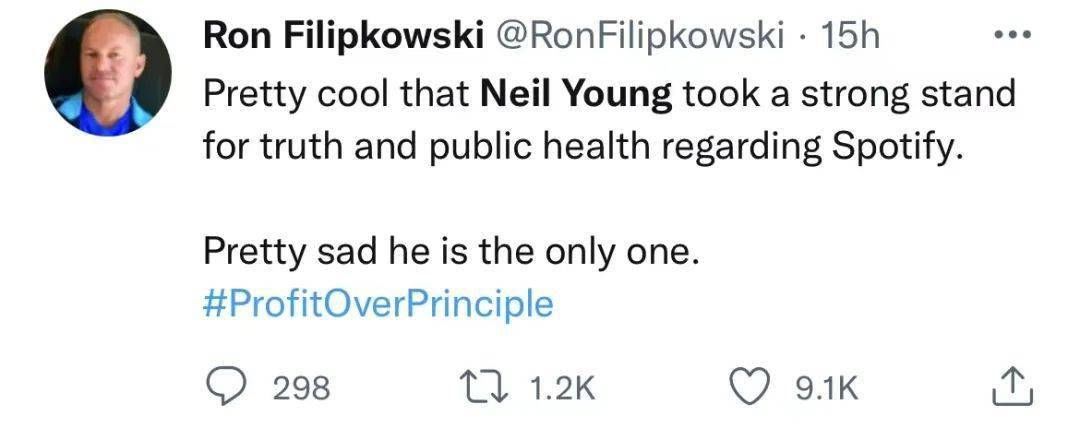Open the three-dot more options menu
The height and width of the screenshot is (440, 1080).
pyautogui.click(x=1011, y=38)
